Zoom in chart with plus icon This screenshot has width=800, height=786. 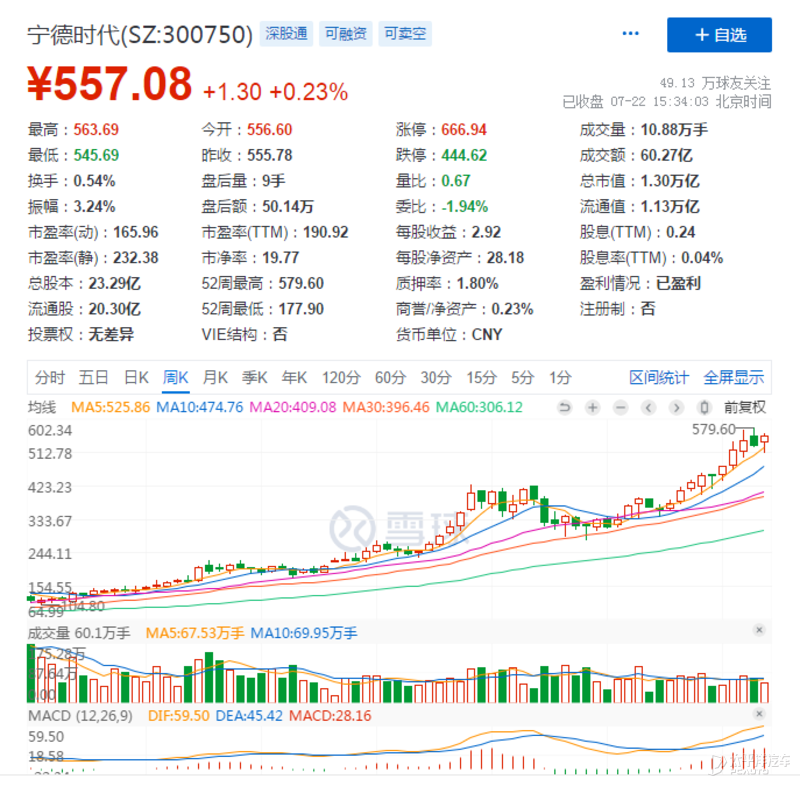click(x=592, y=408)
